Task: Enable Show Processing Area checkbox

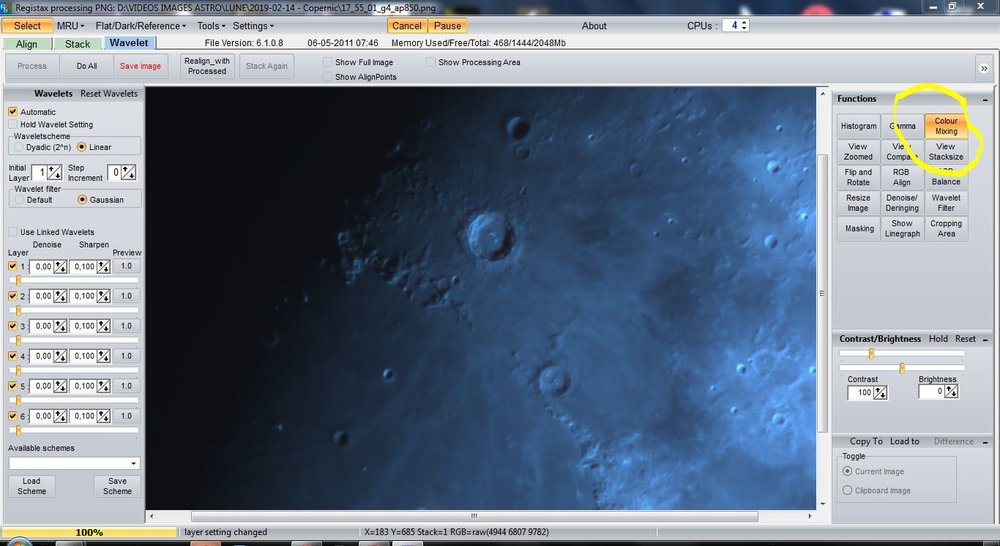Action: [430, 62]
